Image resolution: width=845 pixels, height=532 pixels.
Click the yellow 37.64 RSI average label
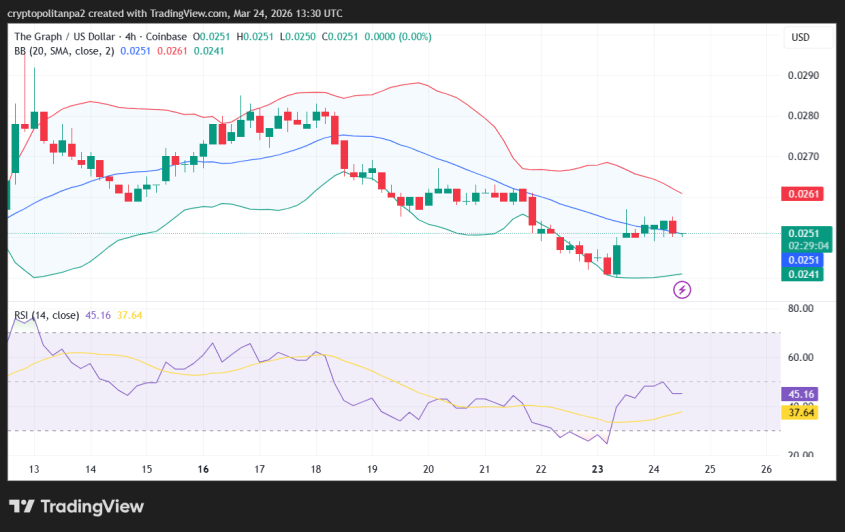pyautogui.click(x=804, y=411)
